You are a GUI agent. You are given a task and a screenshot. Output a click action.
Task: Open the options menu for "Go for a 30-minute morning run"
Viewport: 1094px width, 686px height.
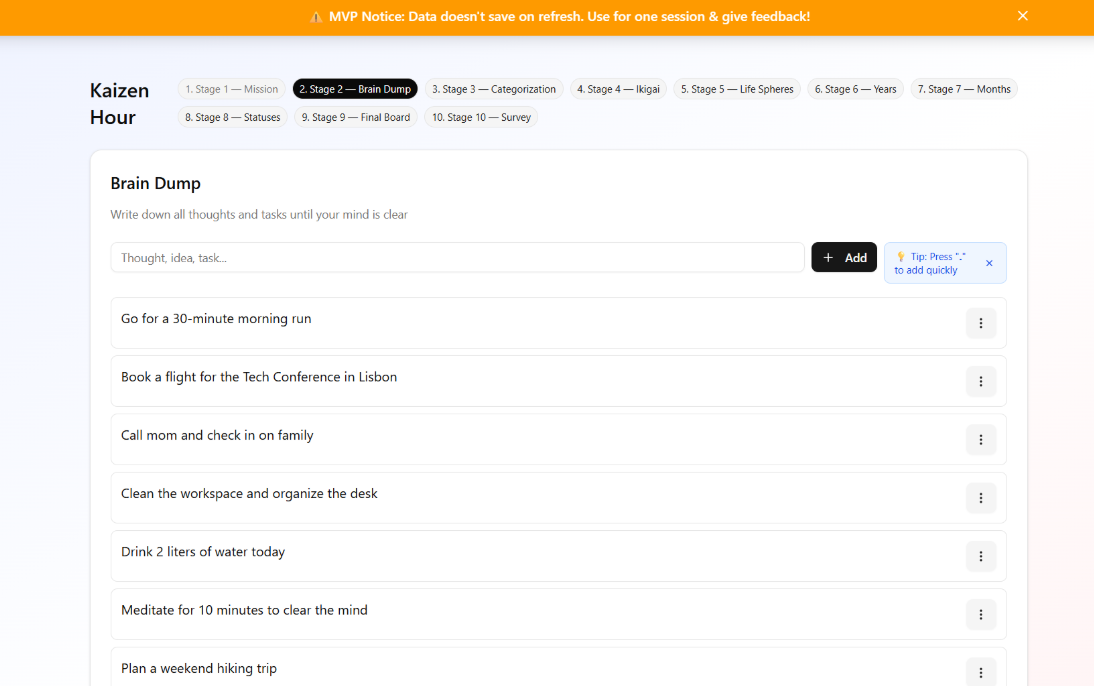981,323
